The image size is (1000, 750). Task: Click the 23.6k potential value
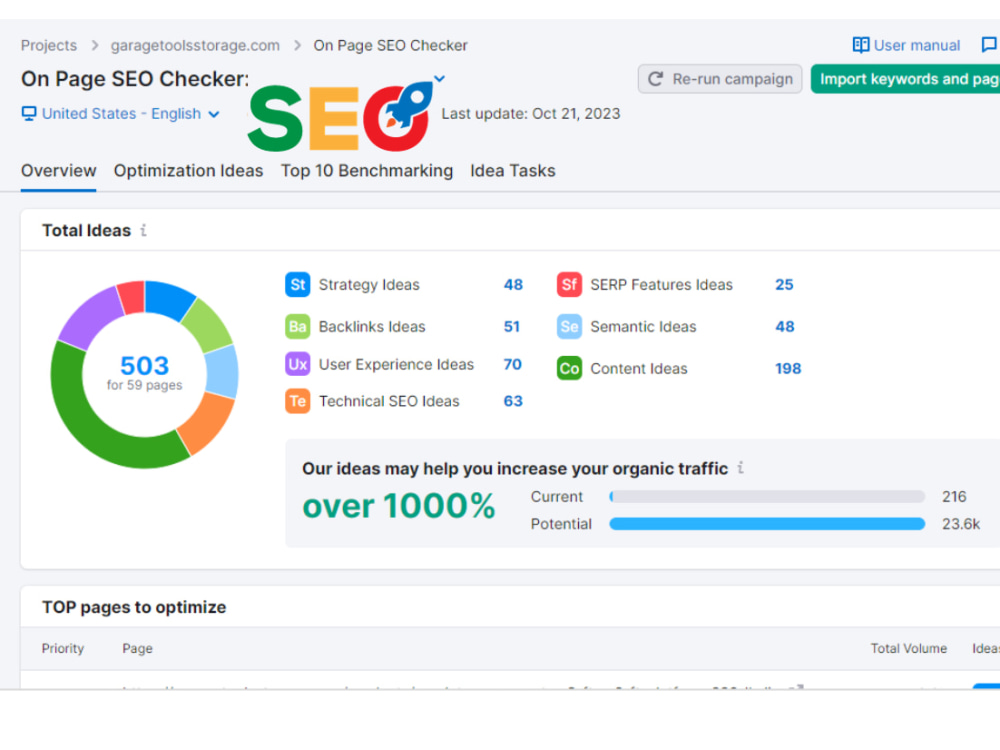[961, 524]
